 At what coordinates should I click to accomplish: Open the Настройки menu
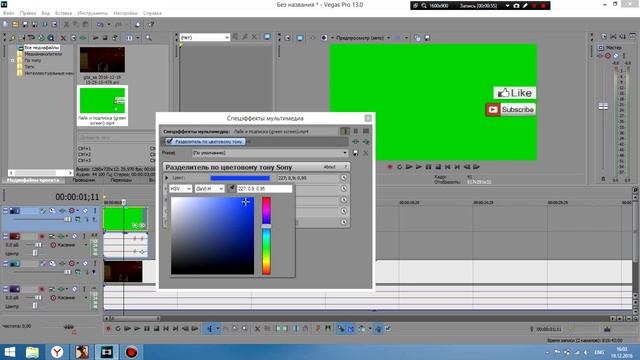pos(125,13)
